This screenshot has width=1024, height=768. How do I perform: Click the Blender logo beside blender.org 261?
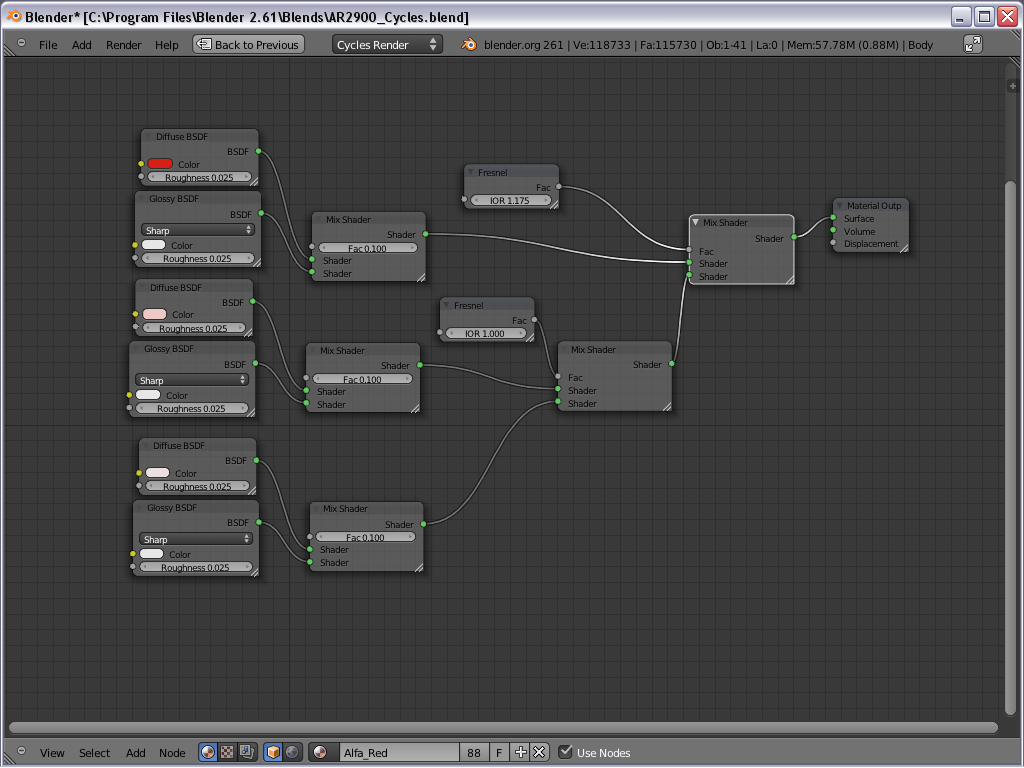tap(469, 44)
